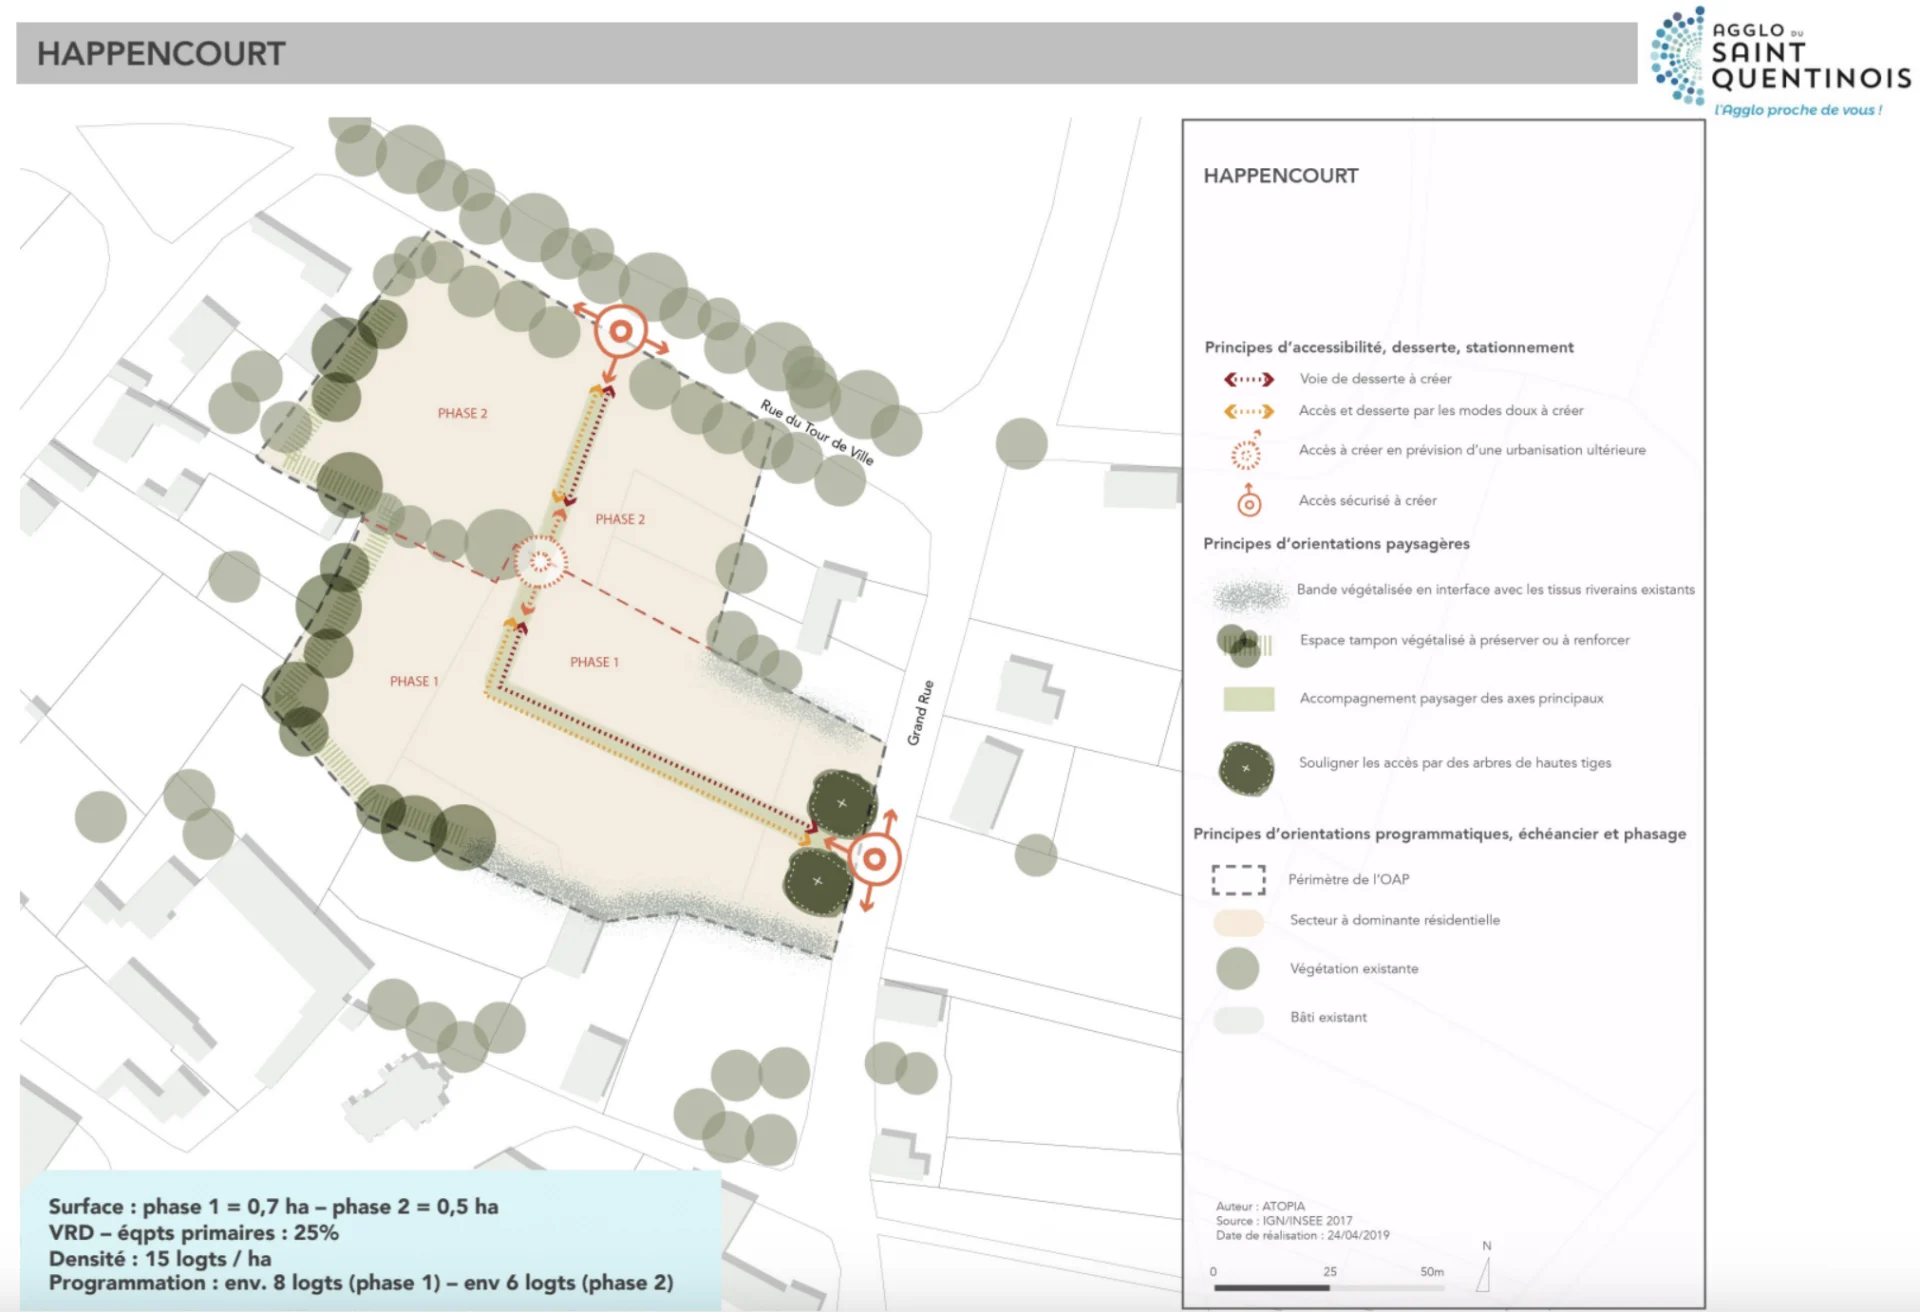
Task: Click the Agglo du Saint Quentinois logo
Action: click(x=1780, y=60)
